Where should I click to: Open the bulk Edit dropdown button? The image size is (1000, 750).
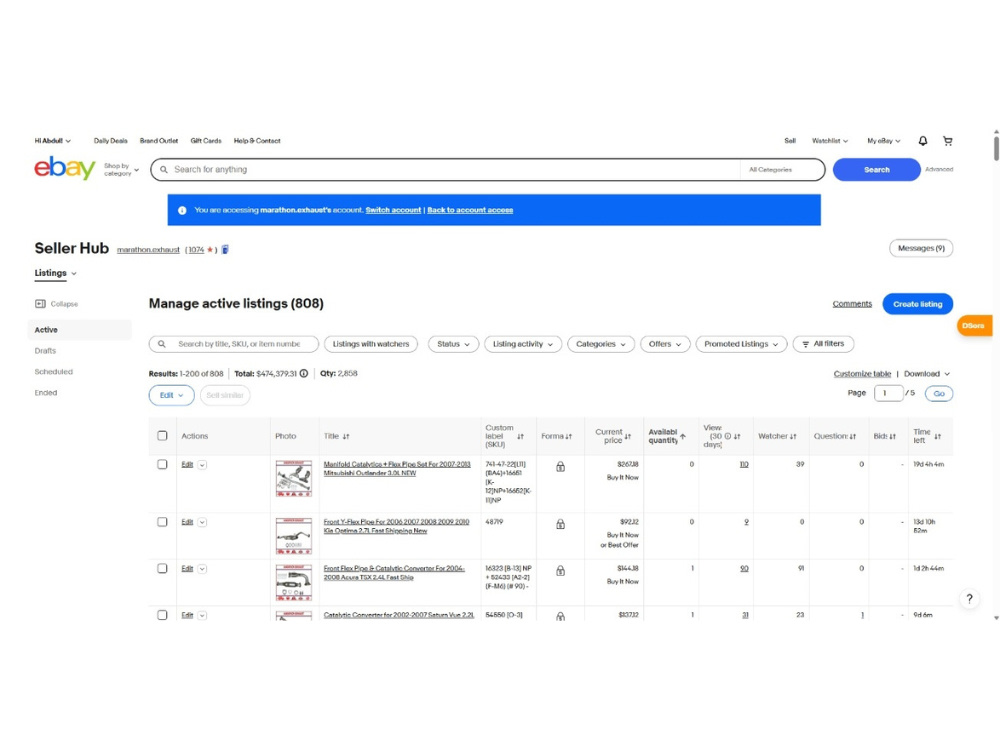172,395
